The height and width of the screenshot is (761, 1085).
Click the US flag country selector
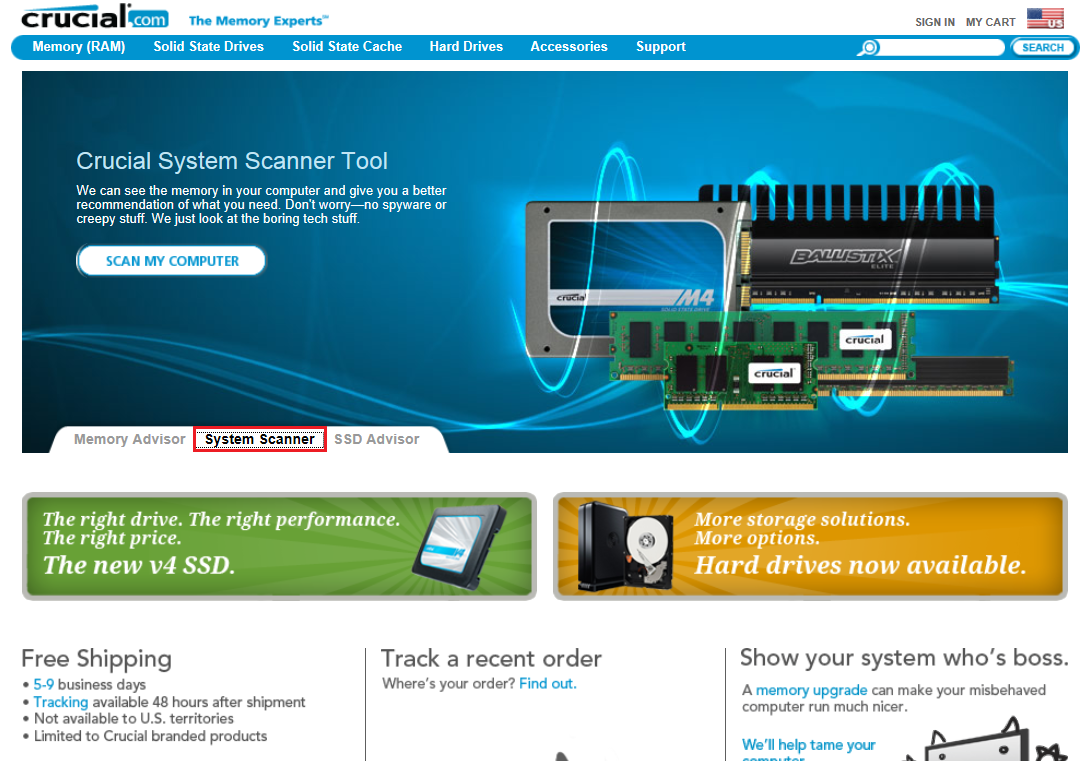[x=1046, y=18]
